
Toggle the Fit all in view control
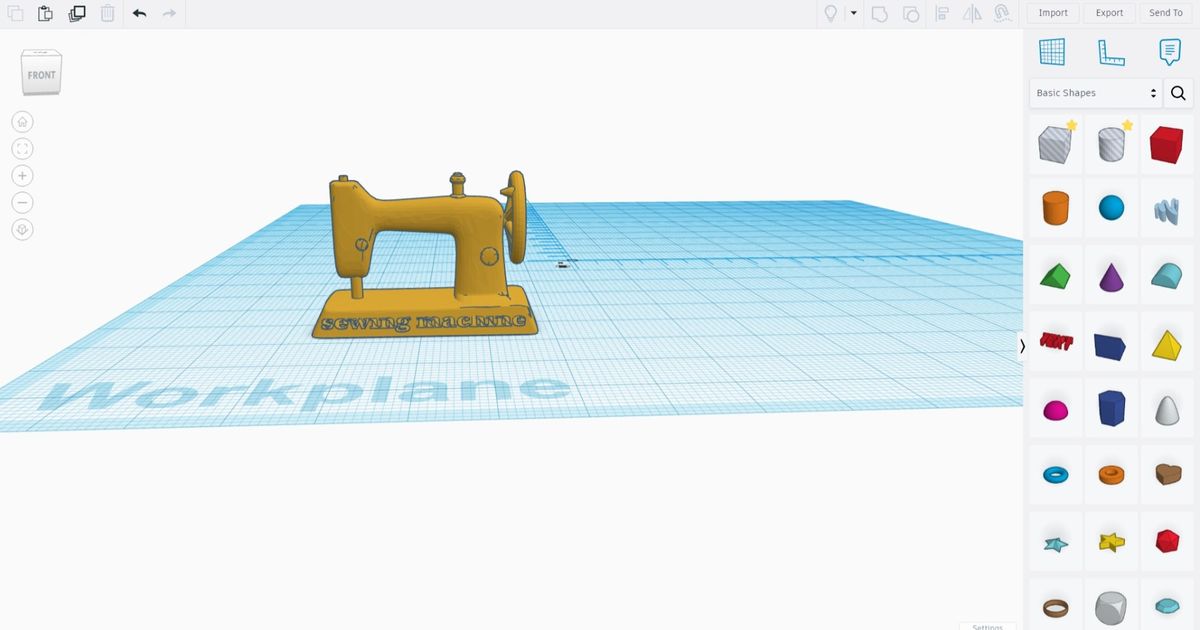pos(22,148)
